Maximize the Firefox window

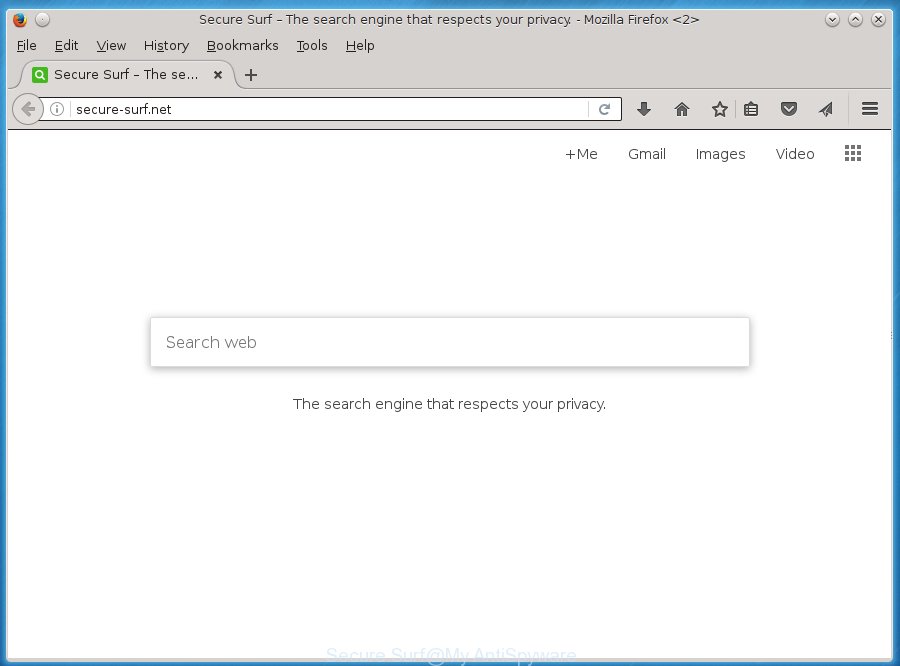click(855, 20)
